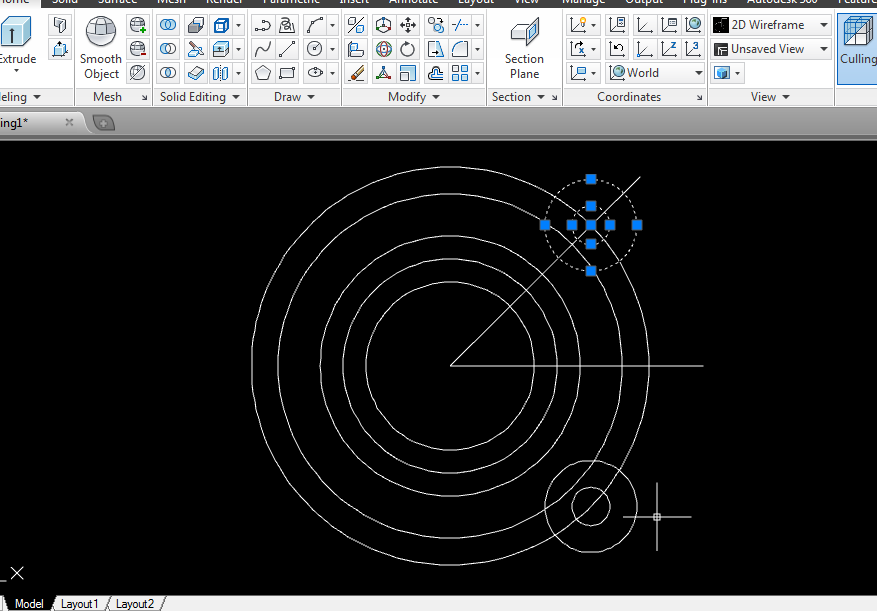Open the Array tool dropdown arrow
The image size is (877, 611).
click(477, 73)
